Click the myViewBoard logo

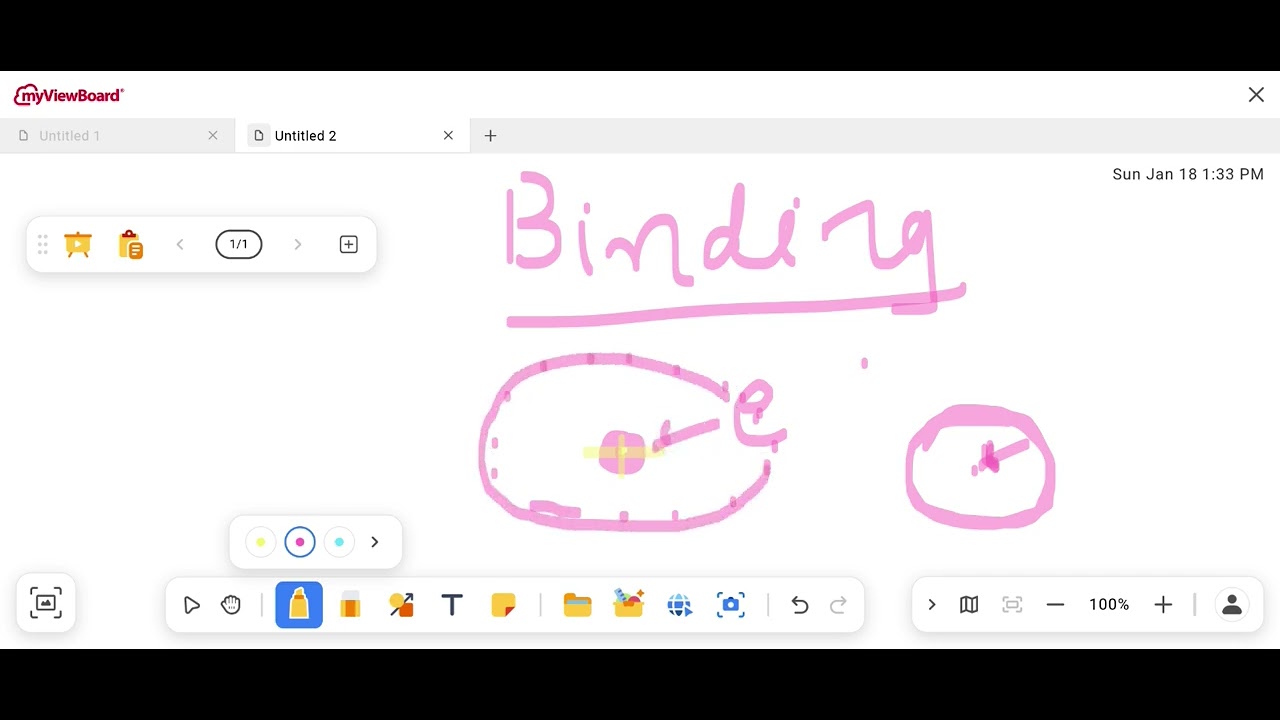(x=69, y=96)
